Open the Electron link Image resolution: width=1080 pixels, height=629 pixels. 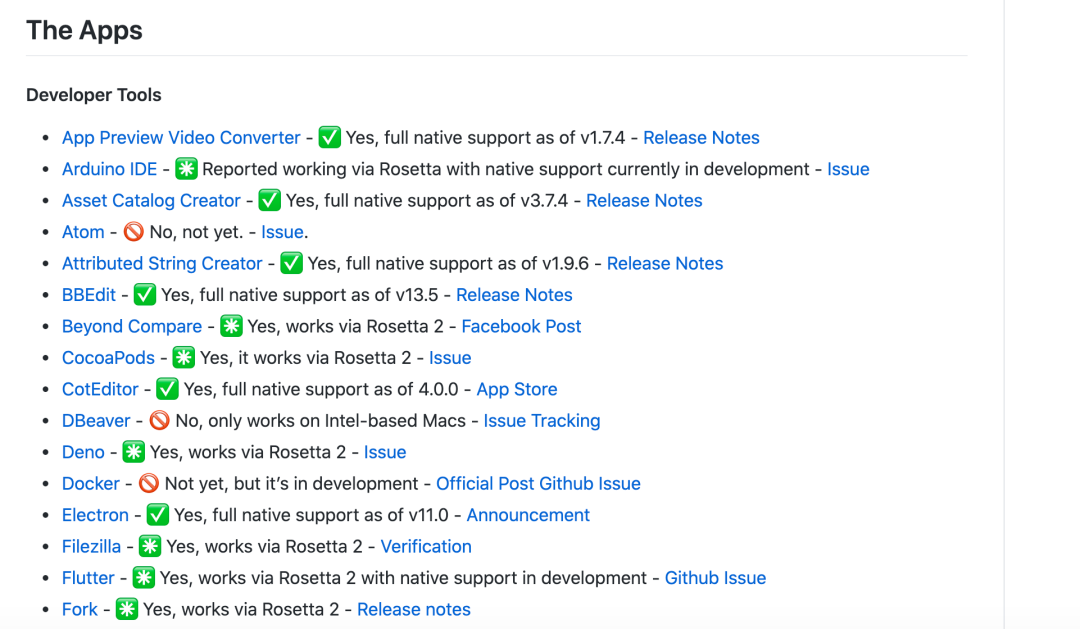tap(95, 515)
